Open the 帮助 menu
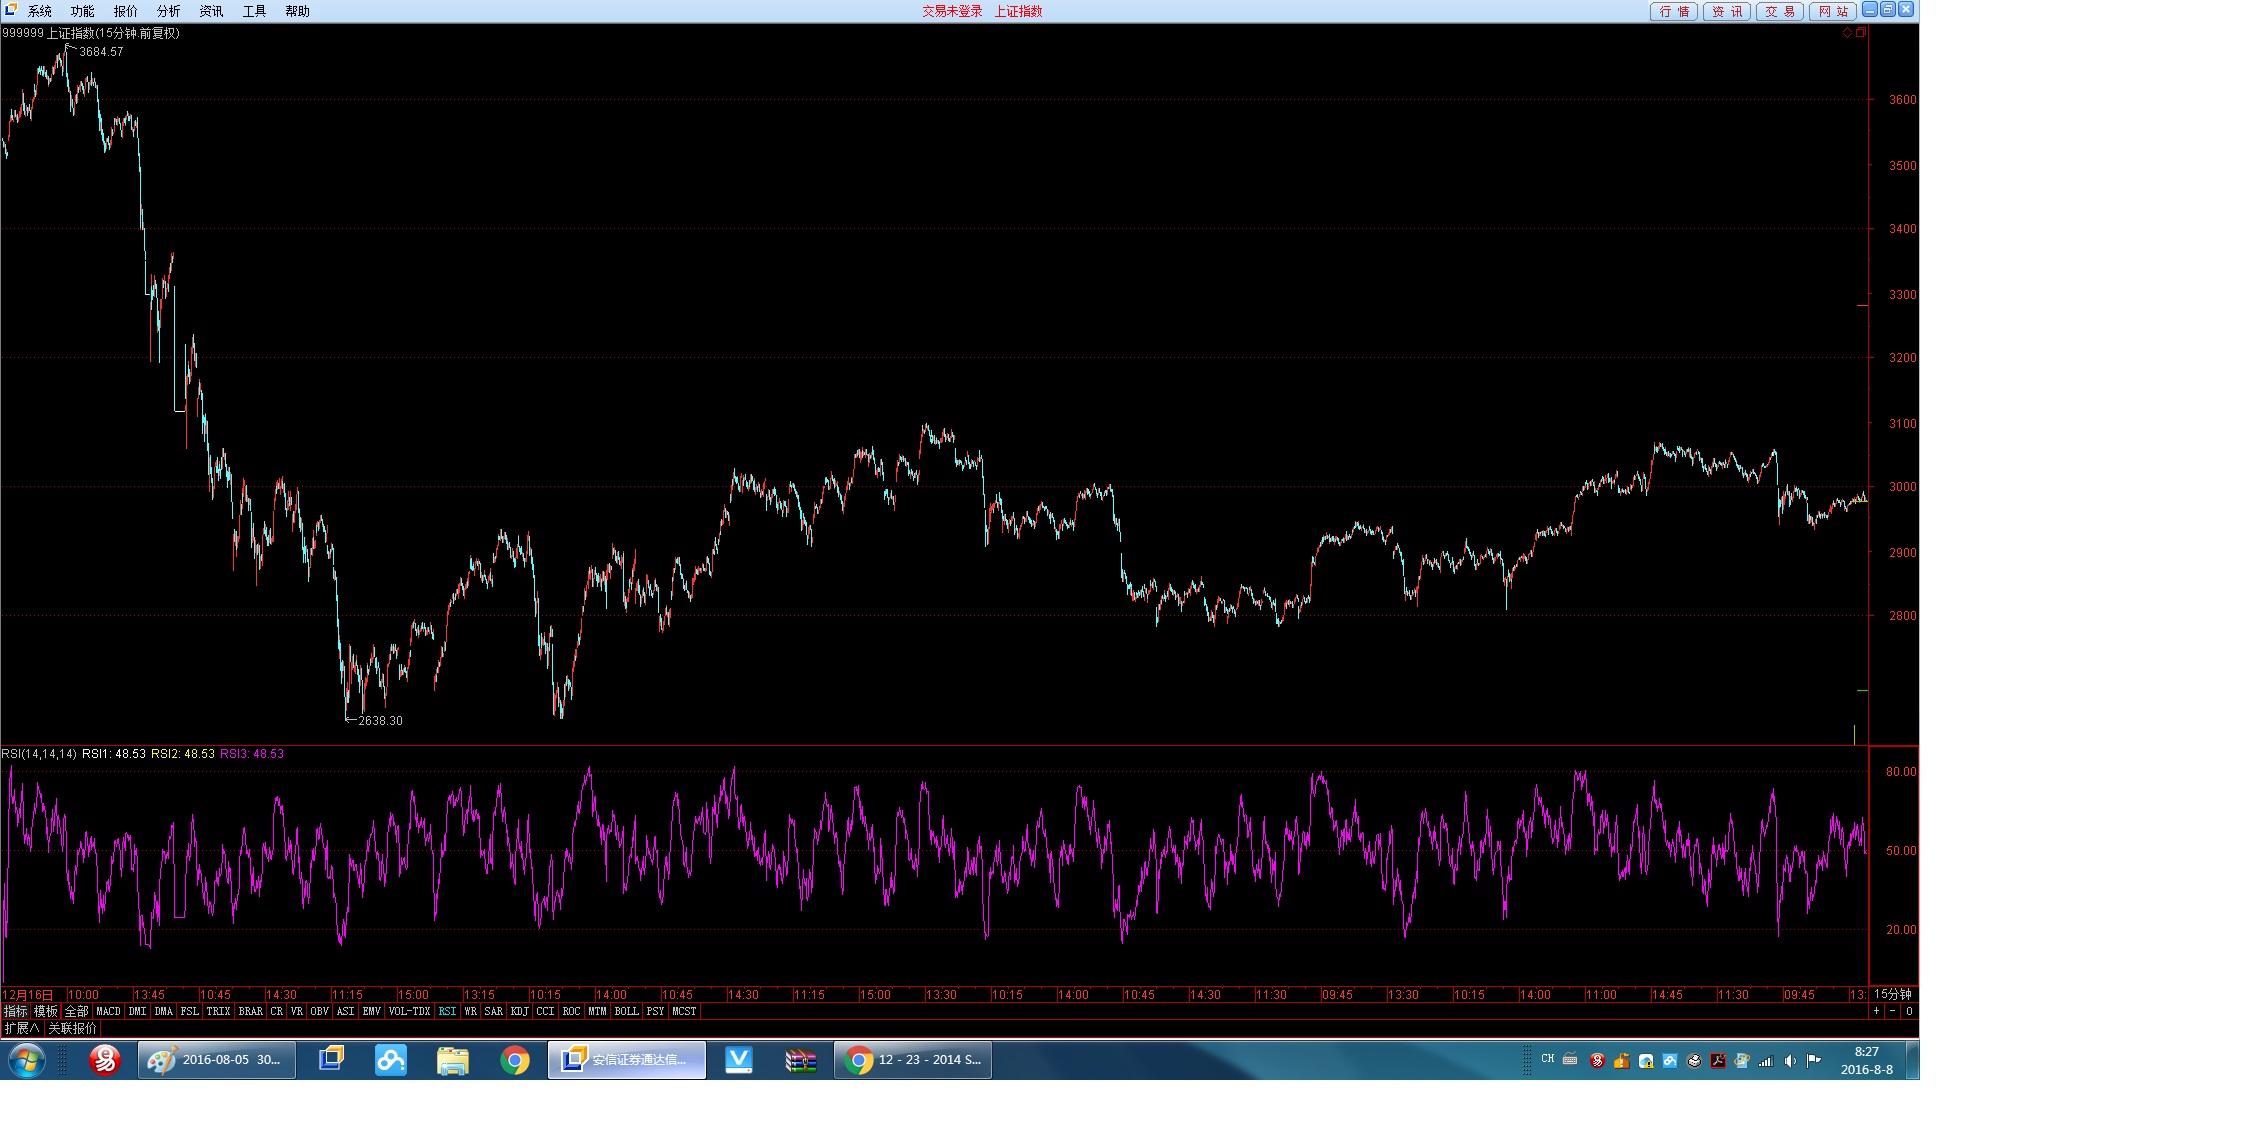This screenshot has height=1137, width=2256. point(298,11)
